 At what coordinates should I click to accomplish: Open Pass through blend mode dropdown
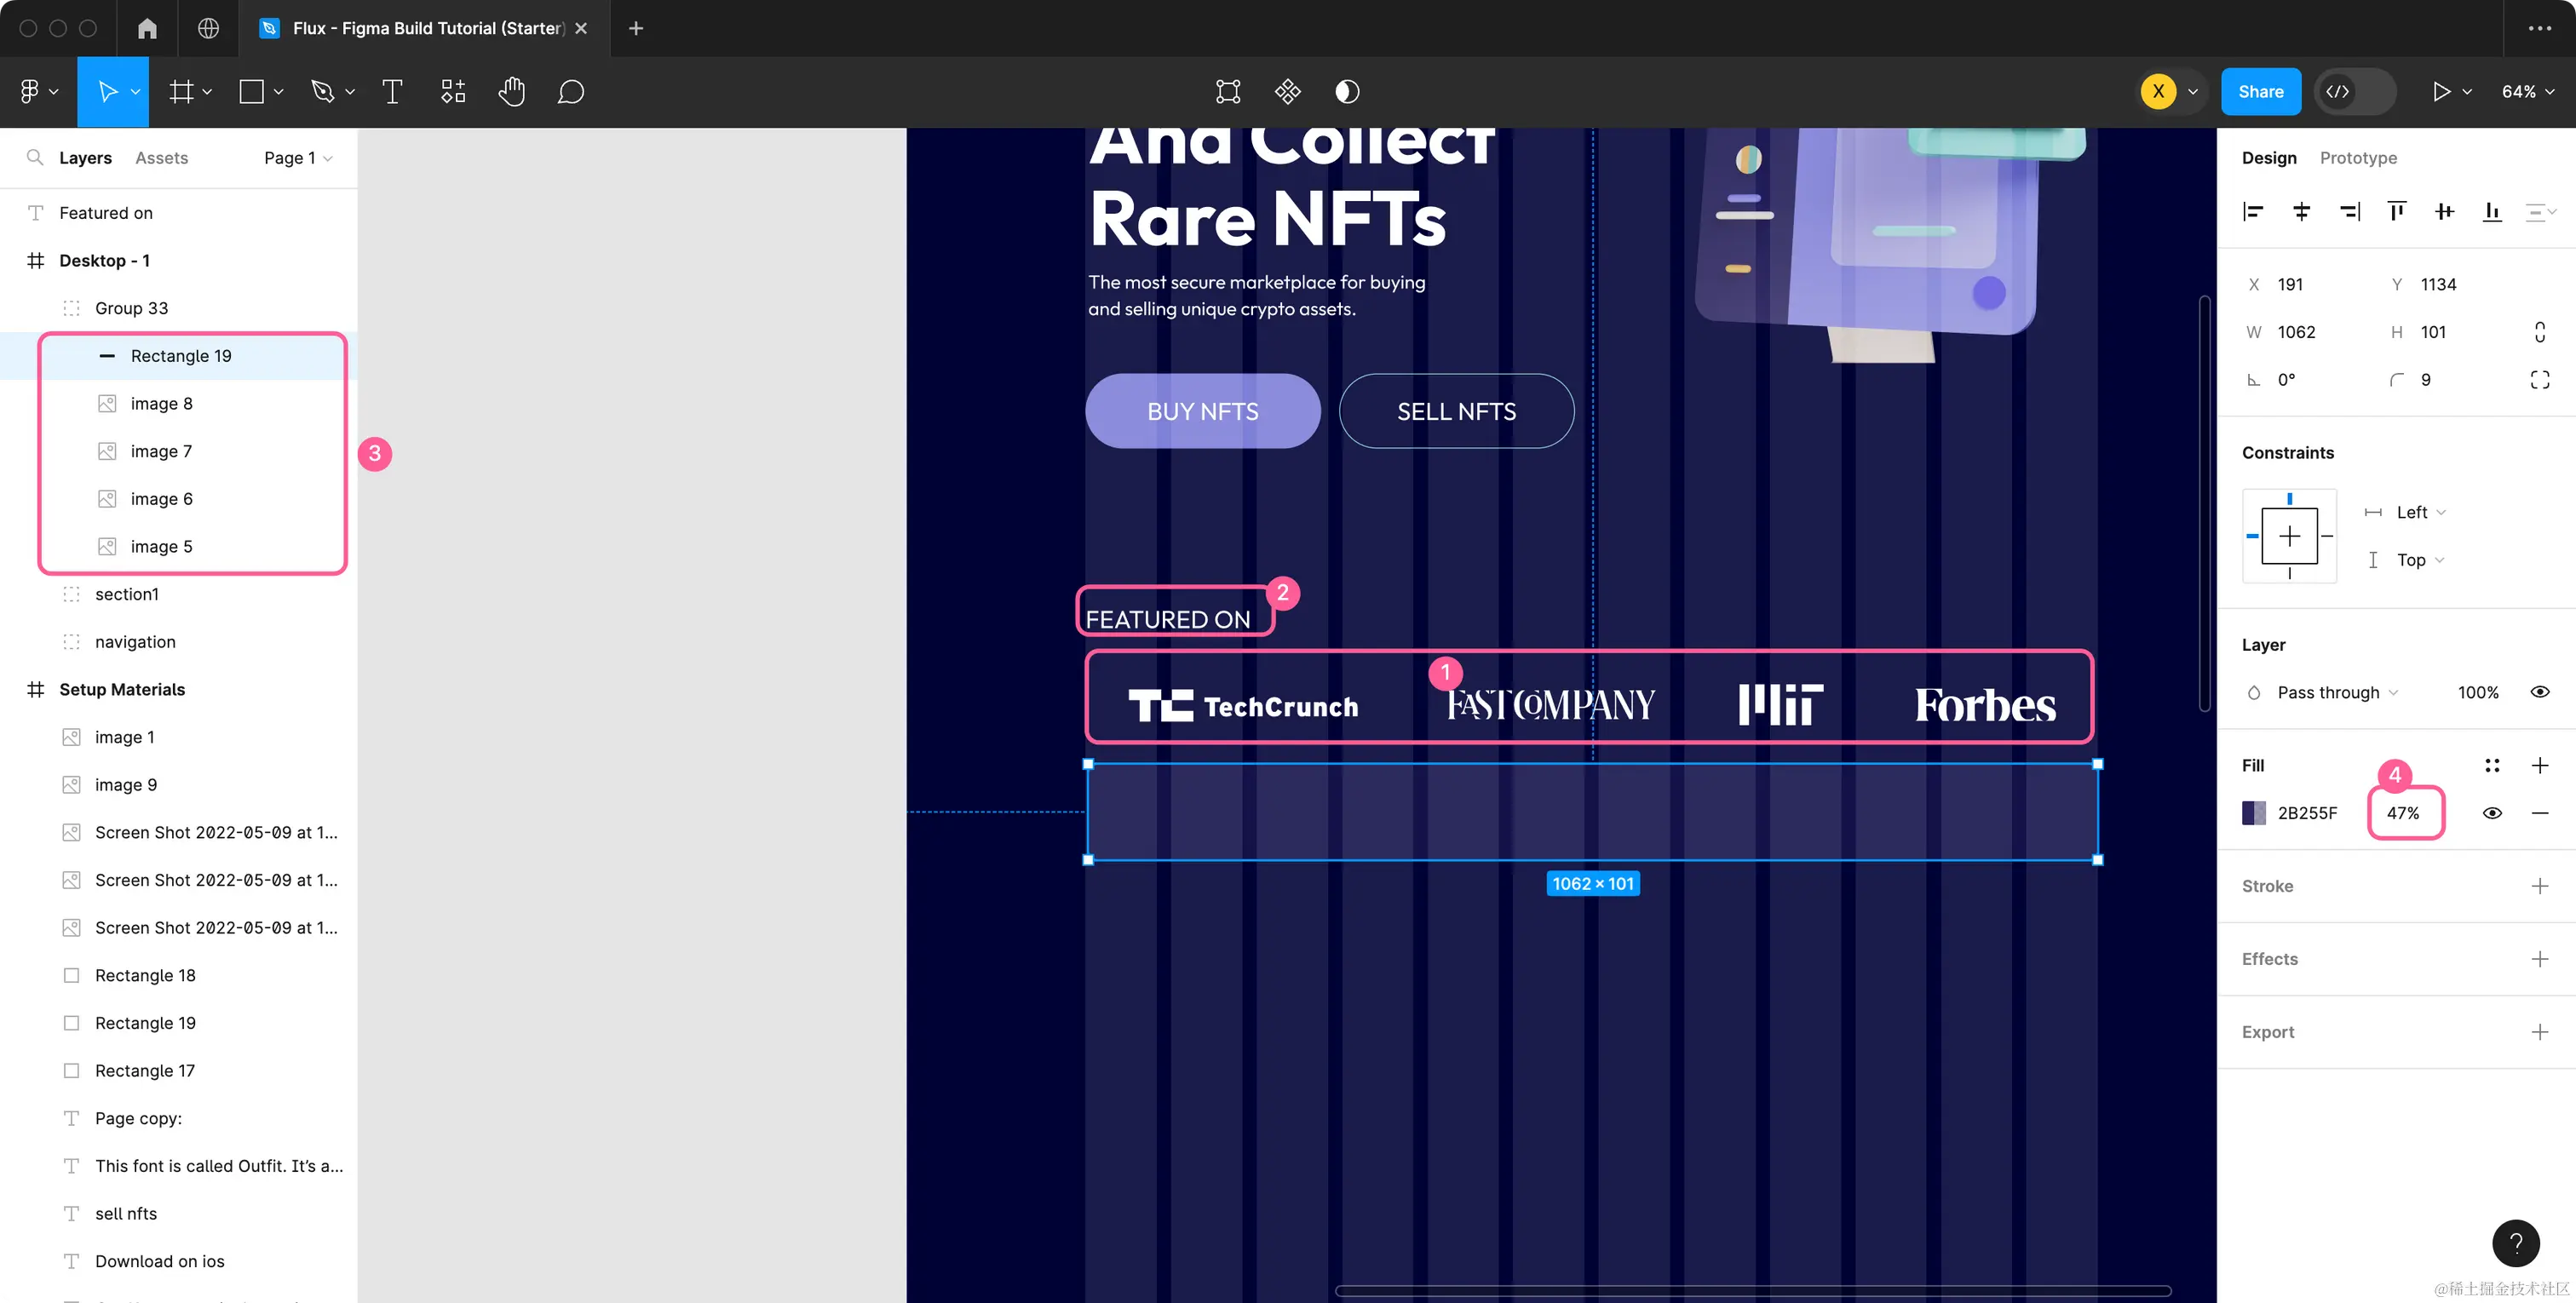pos(2336,692)
